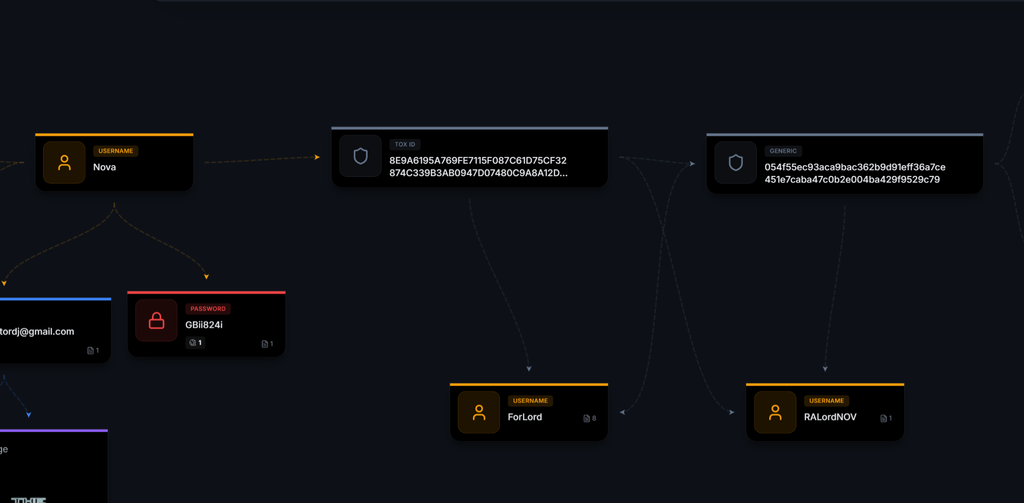Click the USERNAME tag on the Nova node
Image resolution: width=1024 pixels, height=503 pixels.
click(116, 151)
